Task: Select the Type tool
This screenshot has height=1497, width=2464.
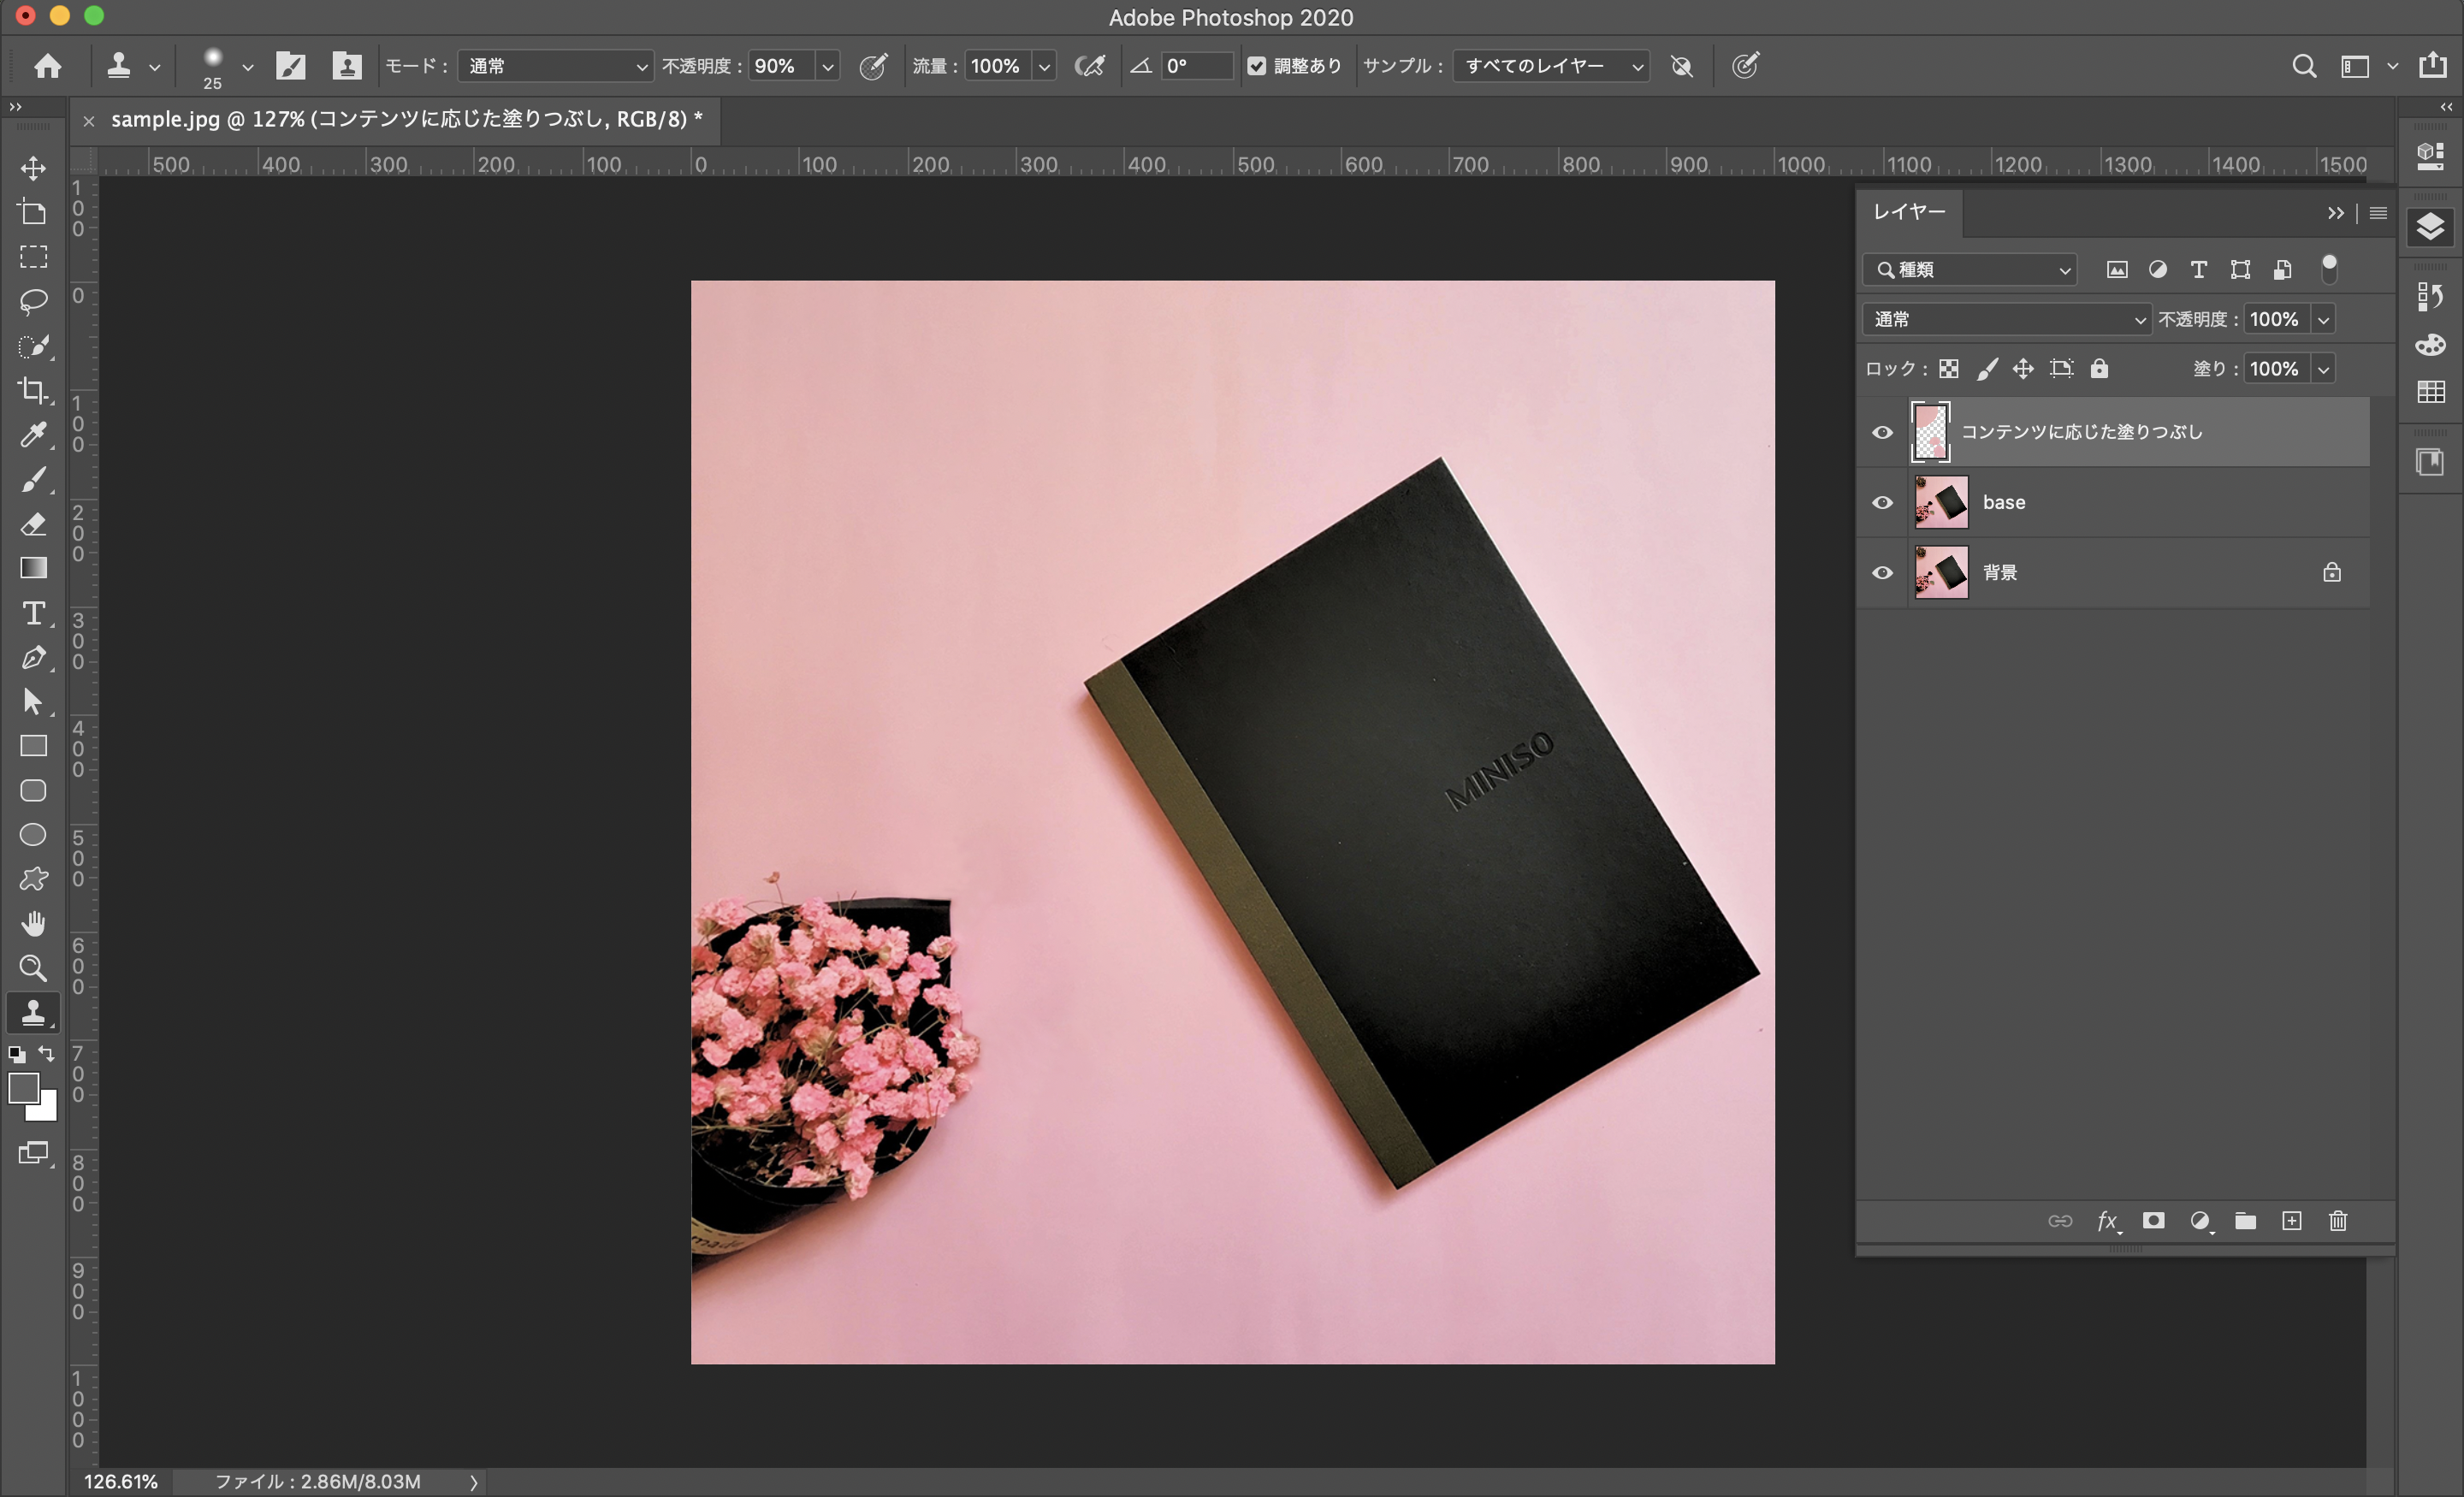Action: pyautogui.click(x=33, y=613)
